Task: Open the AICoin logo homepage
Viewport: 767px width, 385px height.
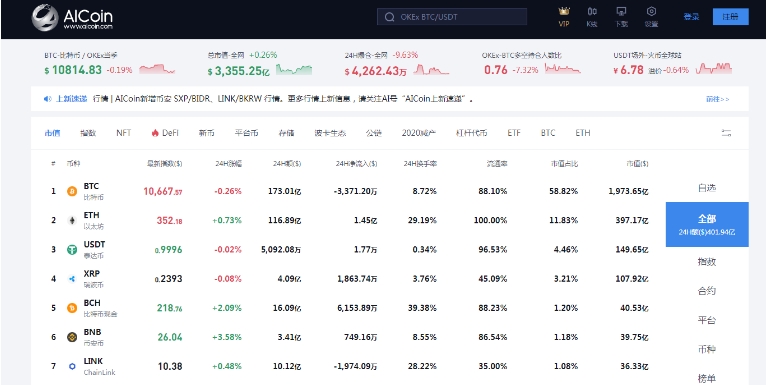Action: click(72, 18)
